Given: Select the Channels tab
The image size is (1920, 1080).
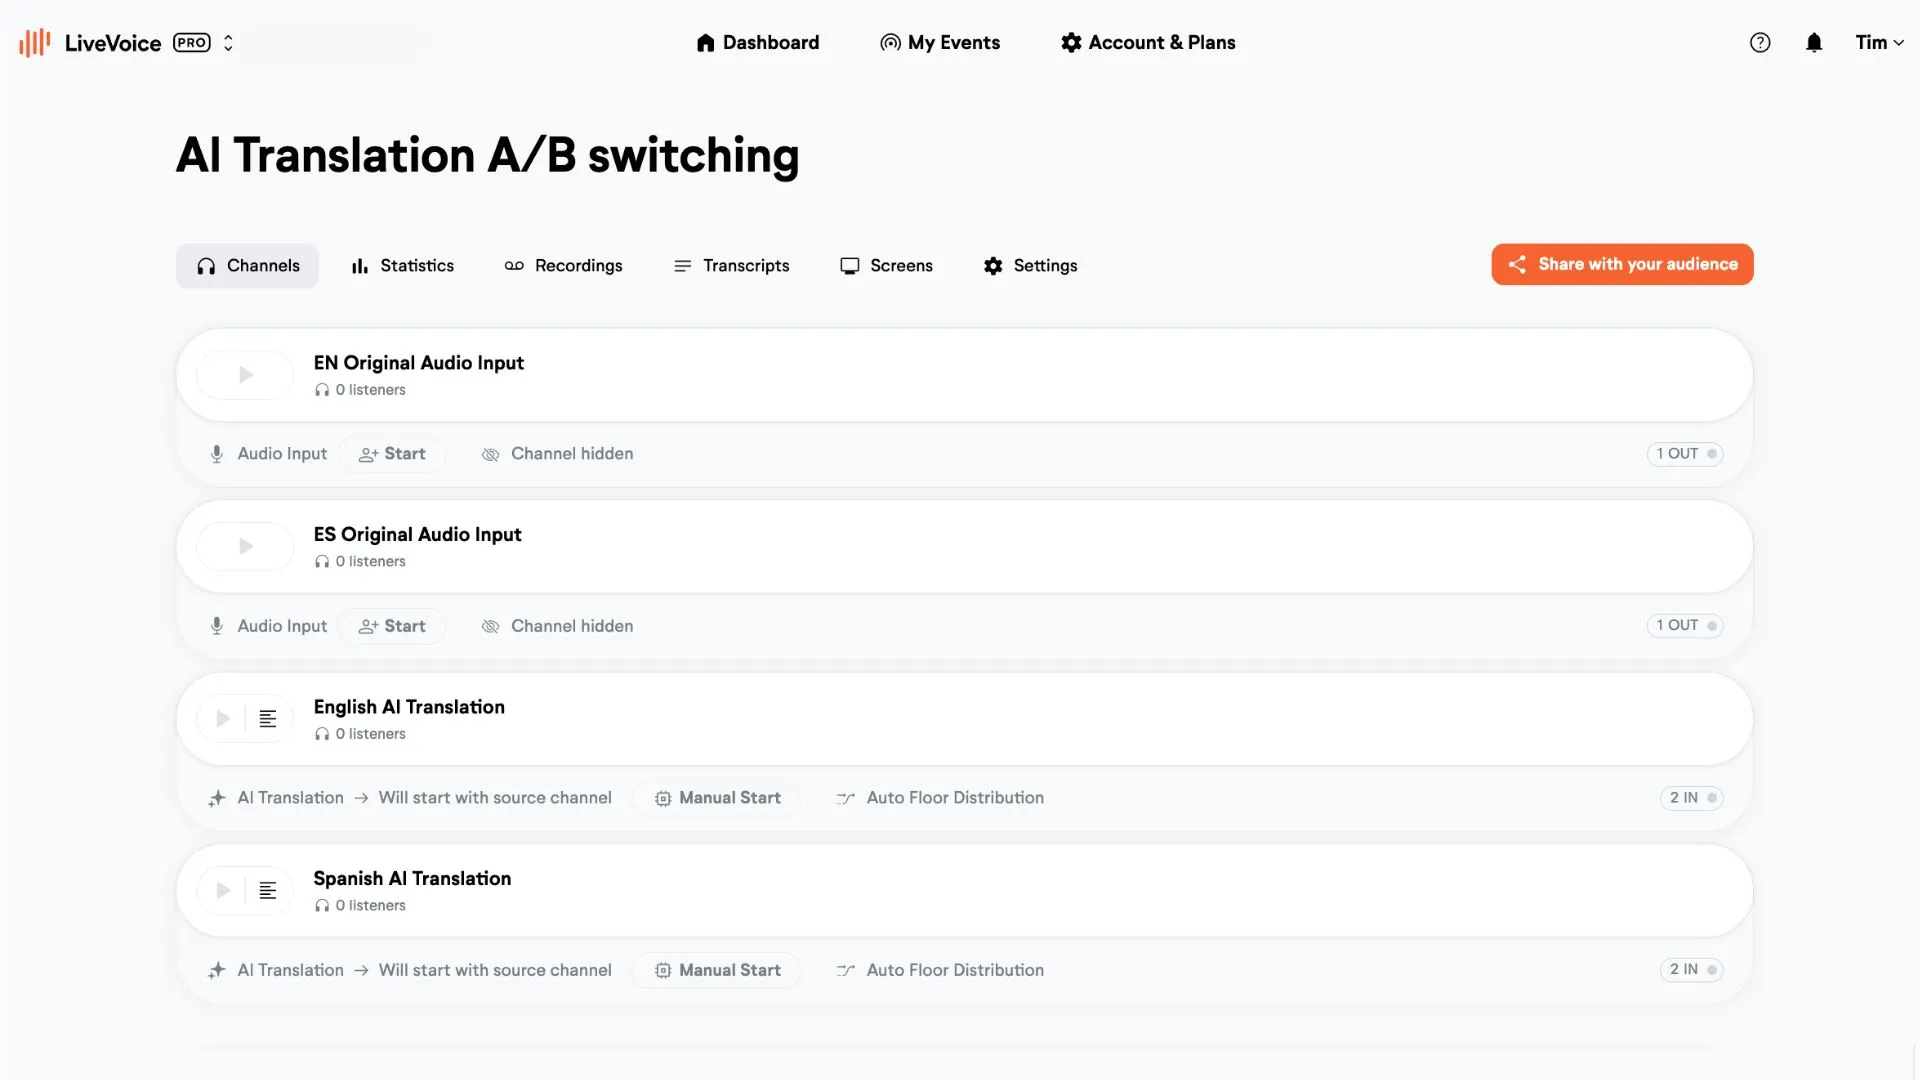Looking at the screenshot, I should point(247,266).
